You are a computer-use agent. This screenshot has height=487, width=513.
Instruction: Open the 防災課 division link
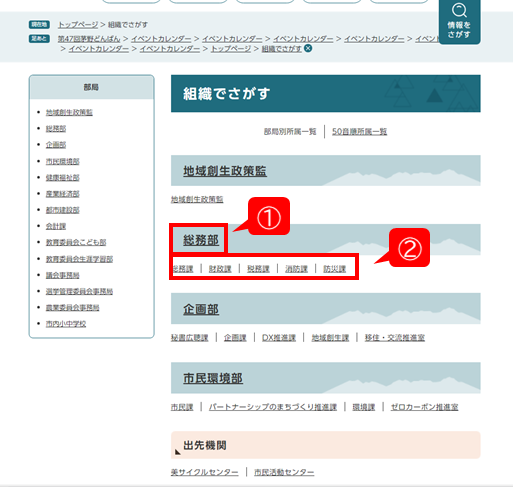point(334,269)
